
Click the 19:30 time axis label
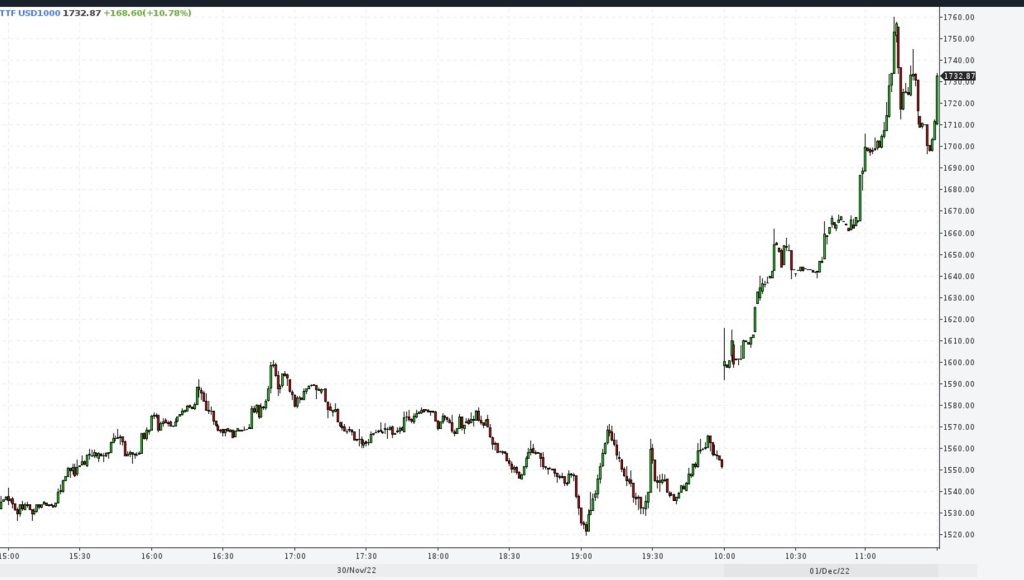point(652,557)
